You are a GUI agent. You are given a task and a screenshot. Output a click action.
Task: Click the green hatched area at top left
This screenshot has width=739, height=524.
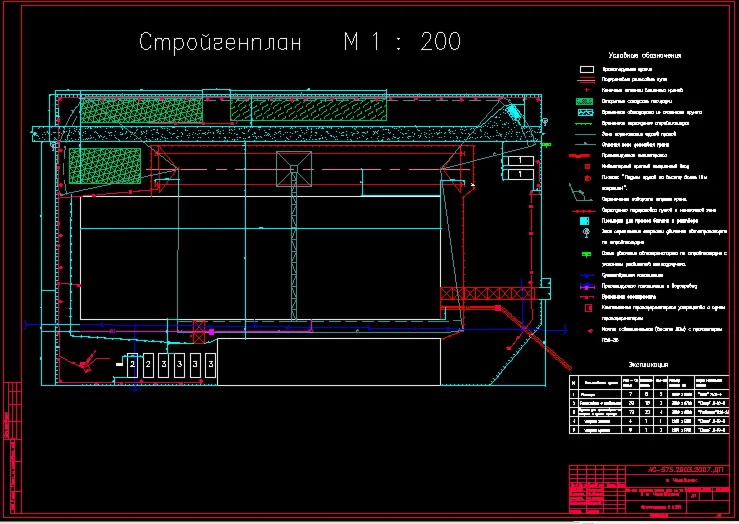pyautogui.click(x=141, y=110)
